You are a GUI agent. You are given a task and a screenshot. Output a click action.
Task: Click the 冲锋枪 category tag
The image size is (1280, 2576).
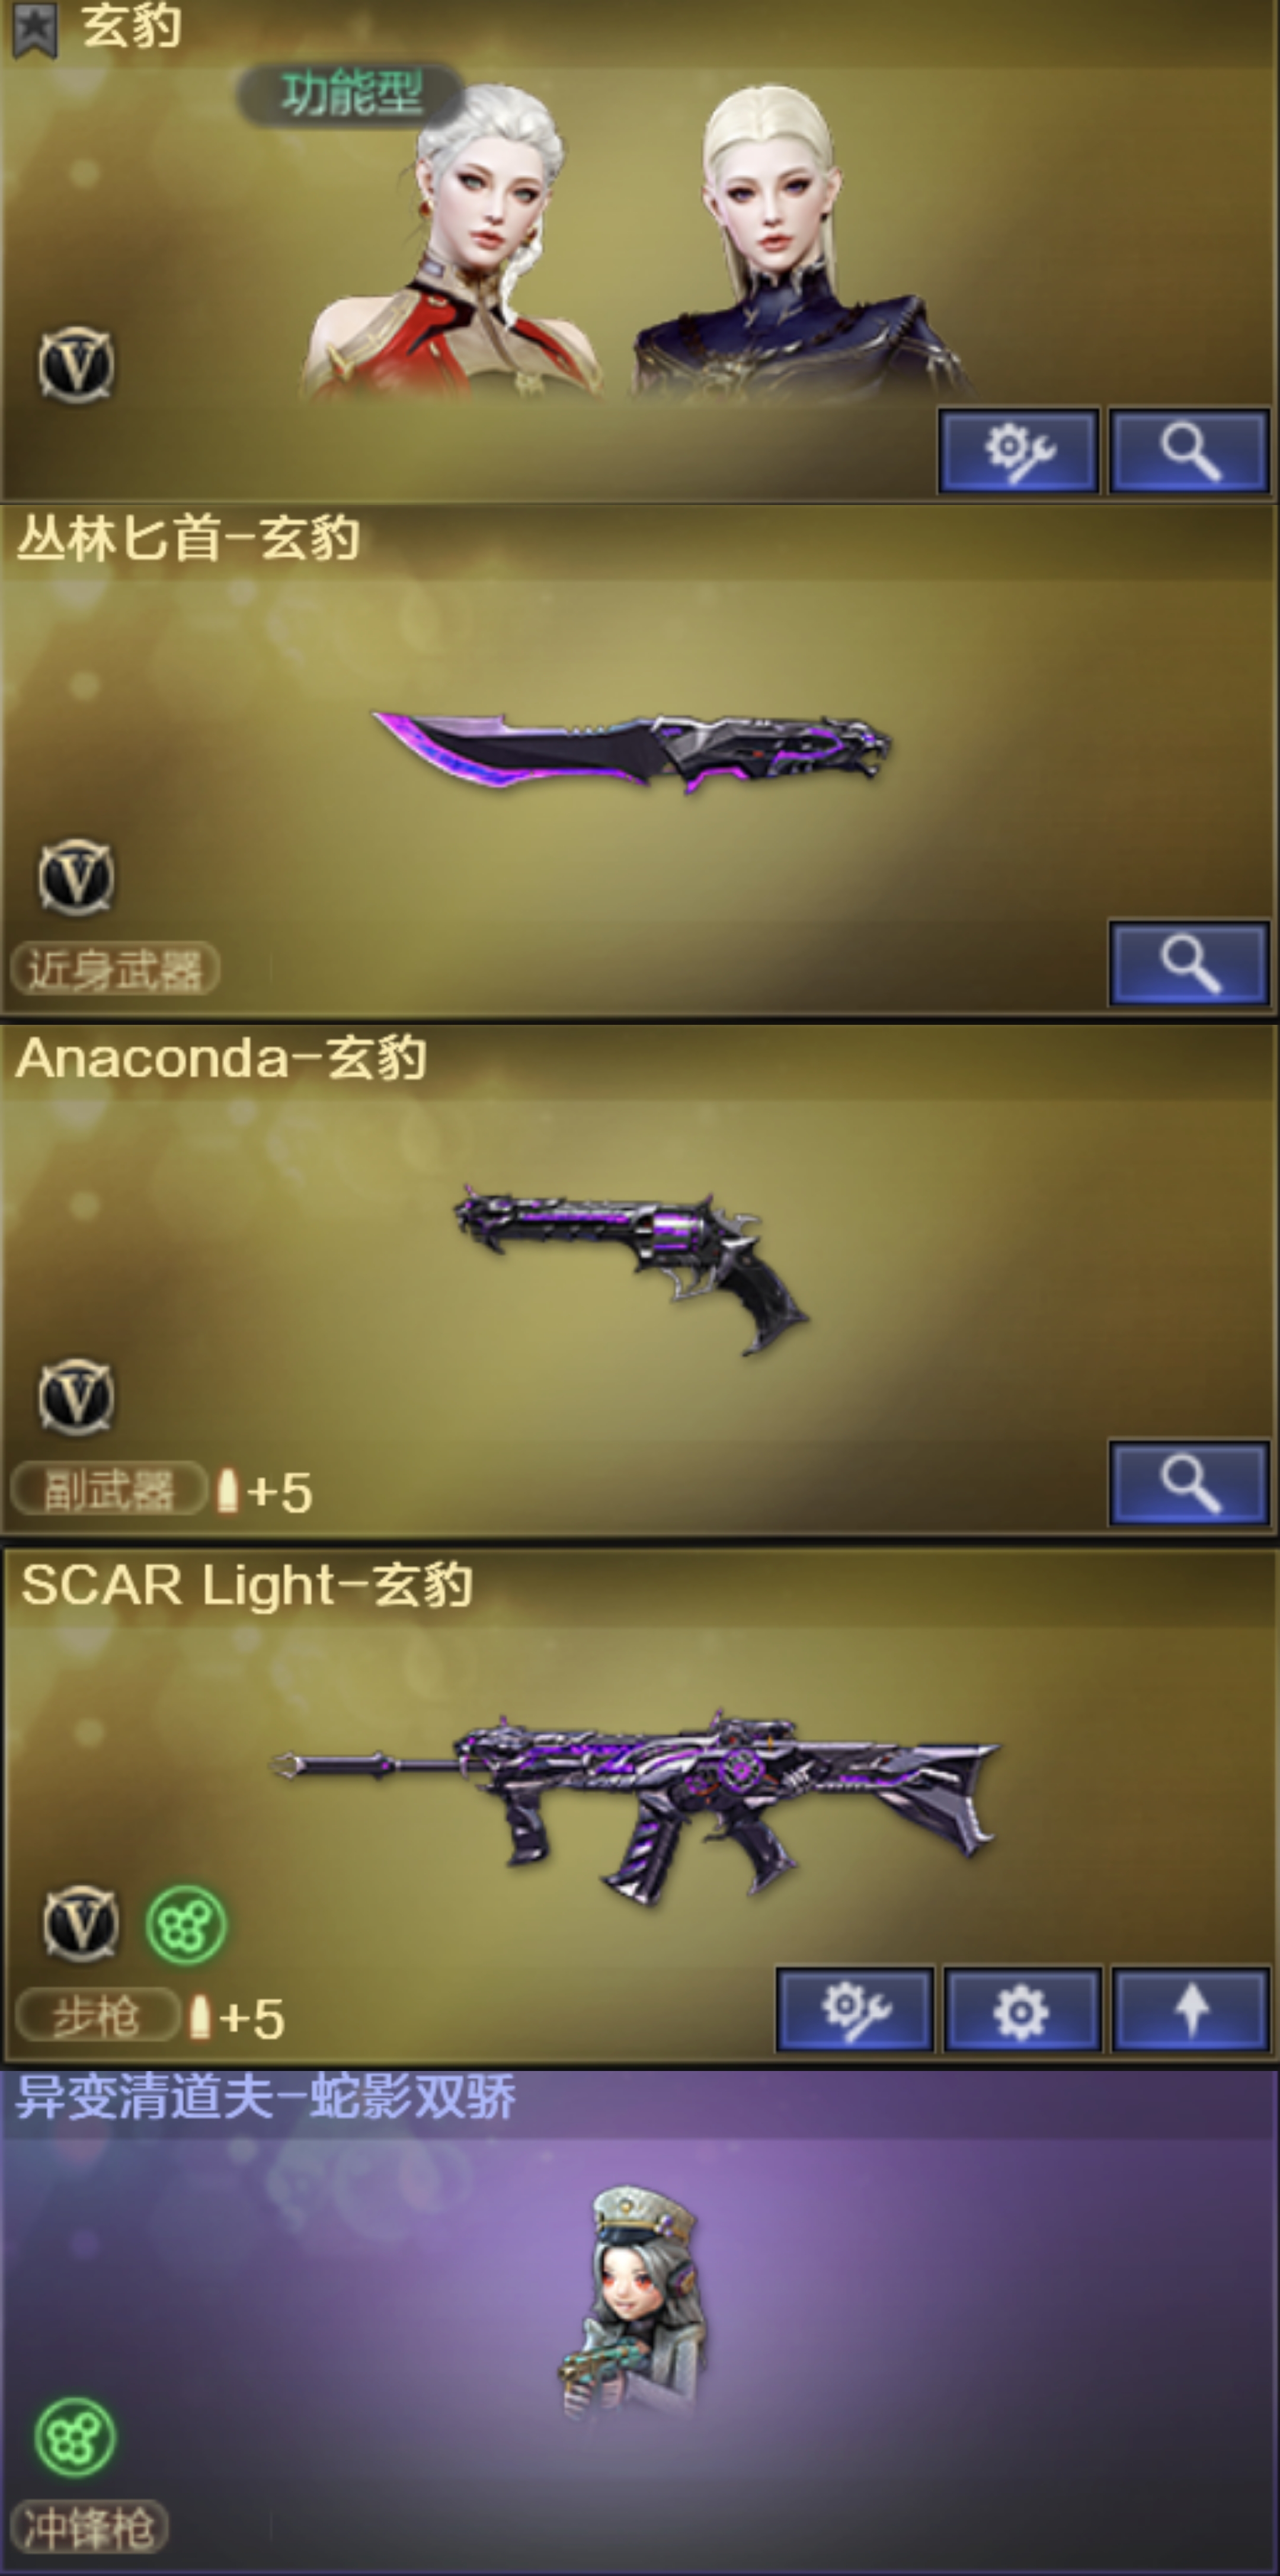coord(89,2527)
